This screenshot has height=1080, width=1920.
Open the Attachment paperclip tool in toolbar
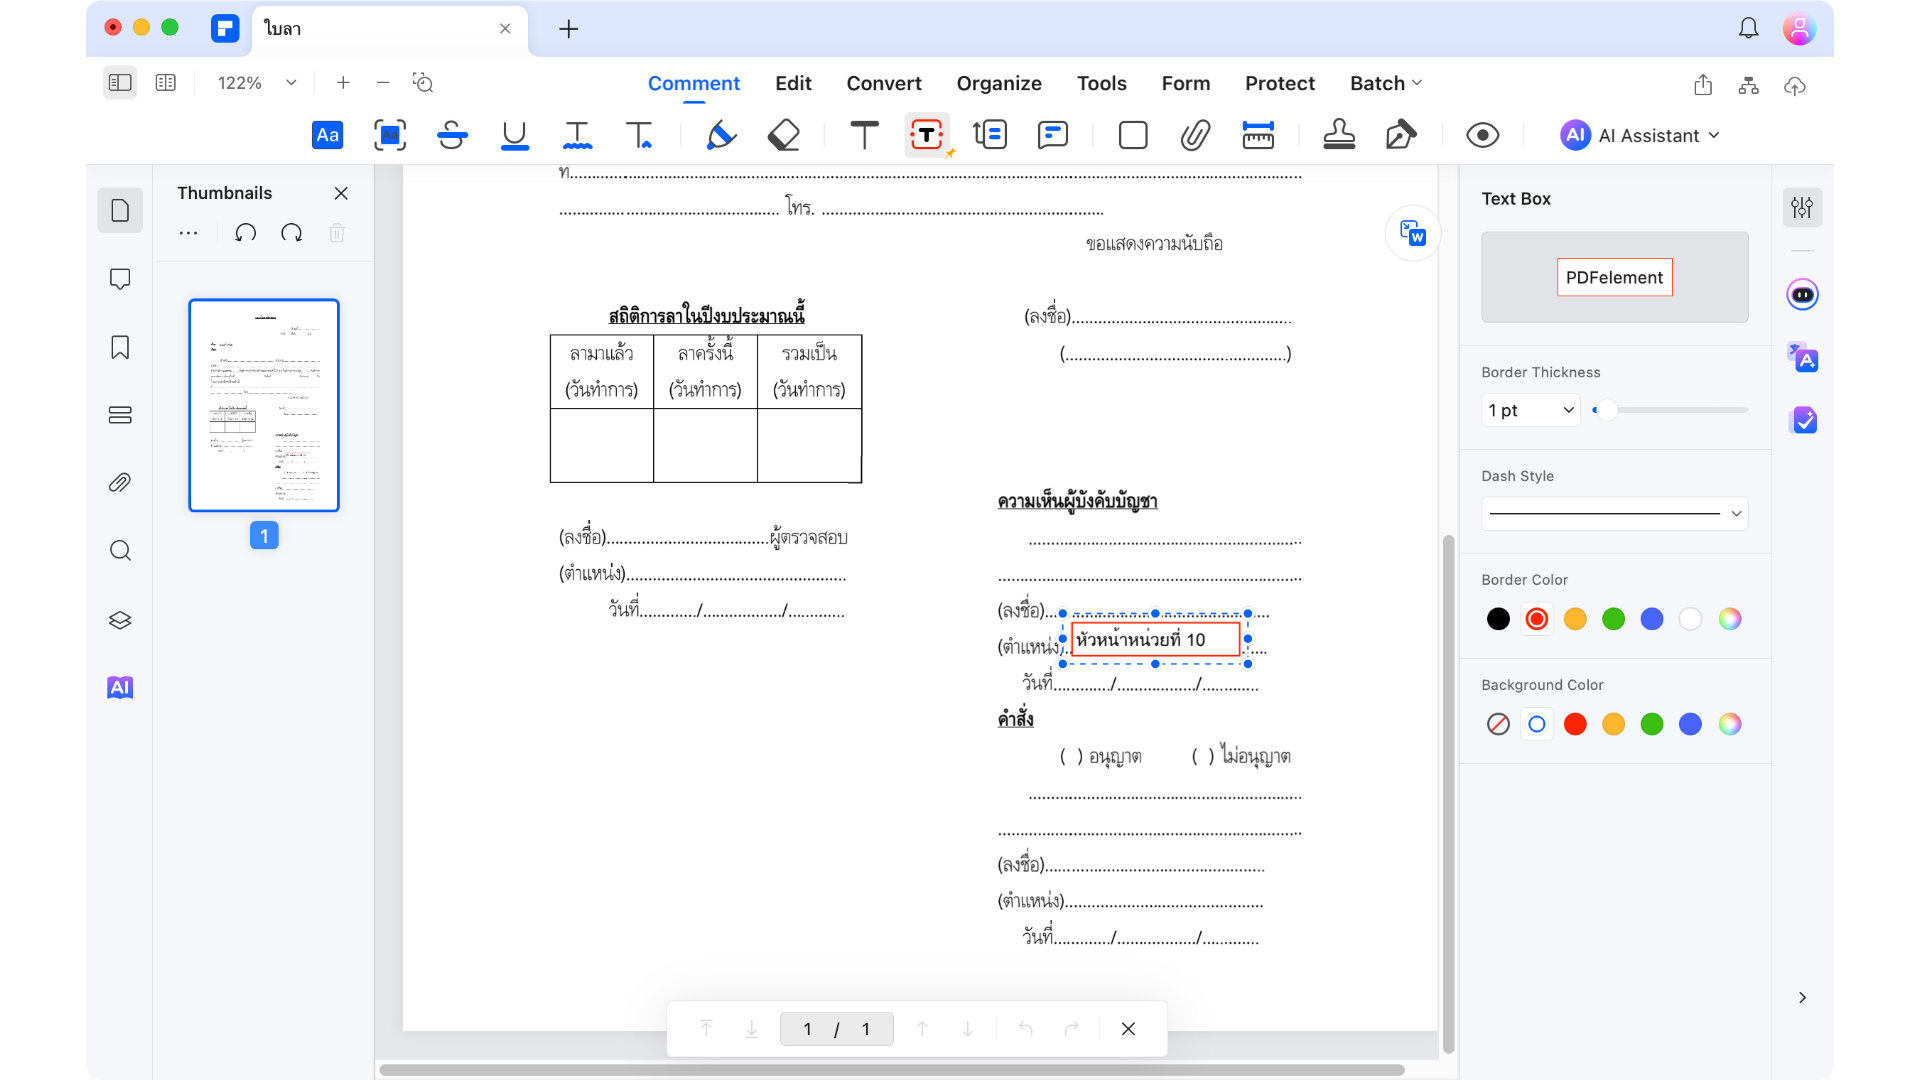pos(1195,135)
